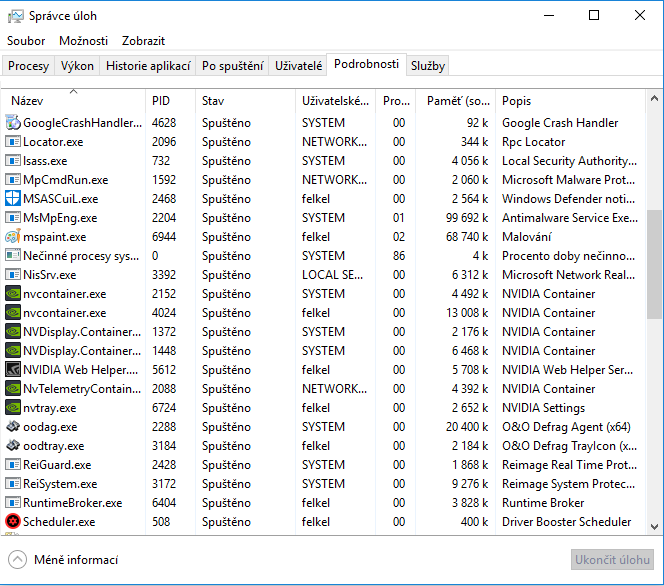Switch to the Výkon tab

click(77, 66)
